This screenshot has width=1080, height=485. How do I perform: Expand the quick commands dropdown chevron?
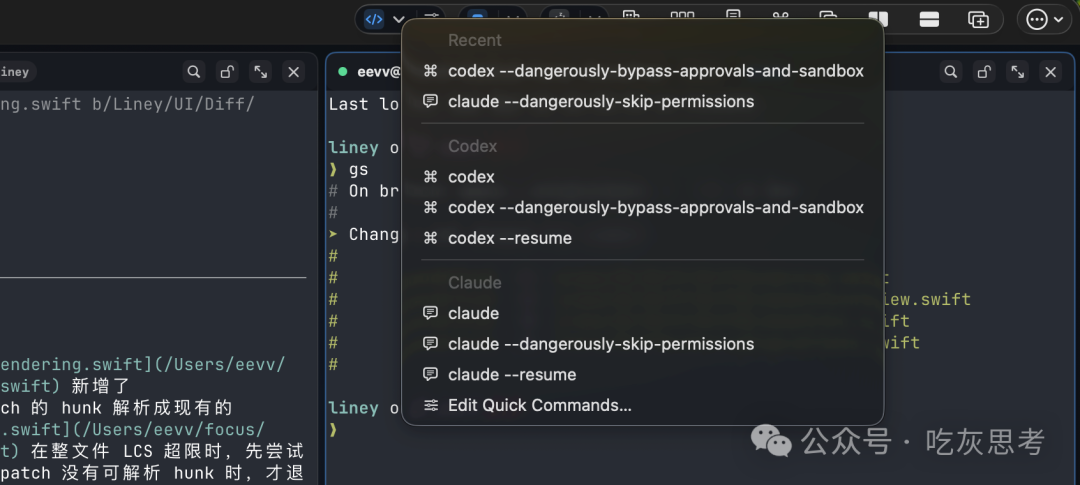click(x=398, y=20)
